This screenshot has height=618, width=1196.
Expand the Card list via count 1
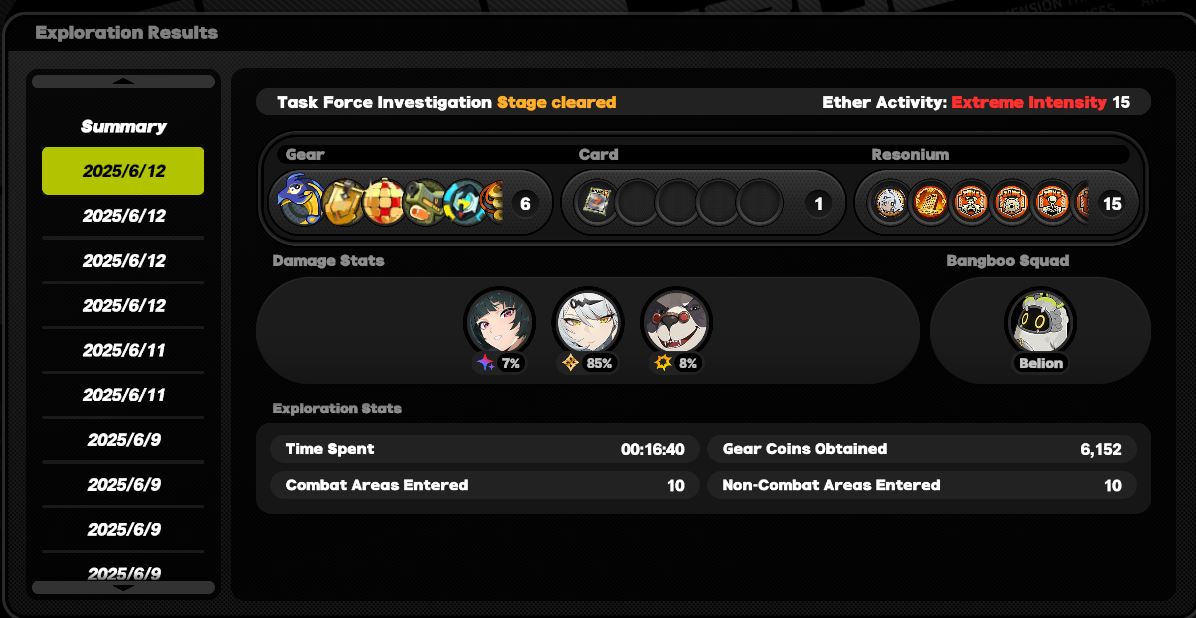coord(818,204)
